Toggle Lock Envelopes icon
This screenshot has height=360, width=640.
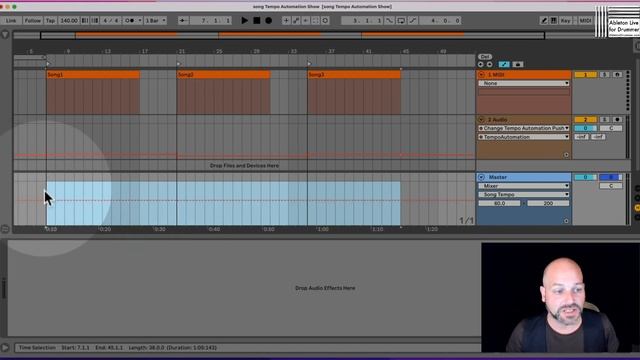(x=518, y=64)
